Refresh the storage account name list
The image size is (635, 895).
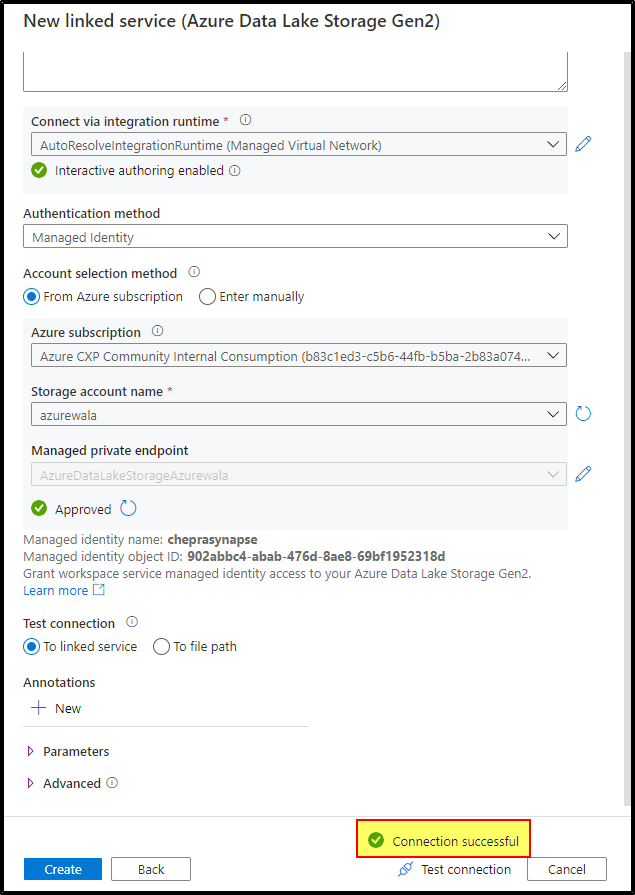click(x=582, y=414)
